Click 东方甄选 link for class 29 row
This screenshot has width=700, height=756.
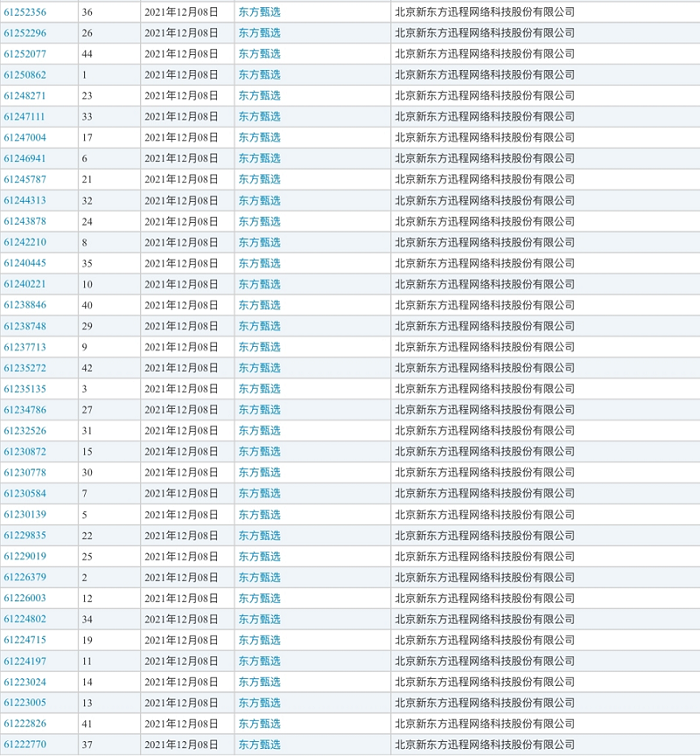pos(259,327)
